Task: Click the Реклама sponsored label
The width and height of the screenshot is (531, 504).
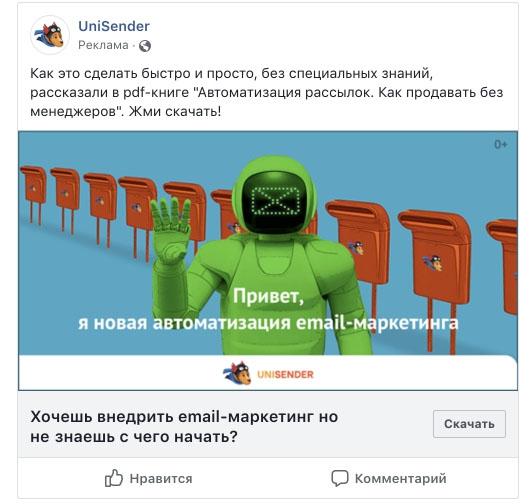Action: (103, 45)
